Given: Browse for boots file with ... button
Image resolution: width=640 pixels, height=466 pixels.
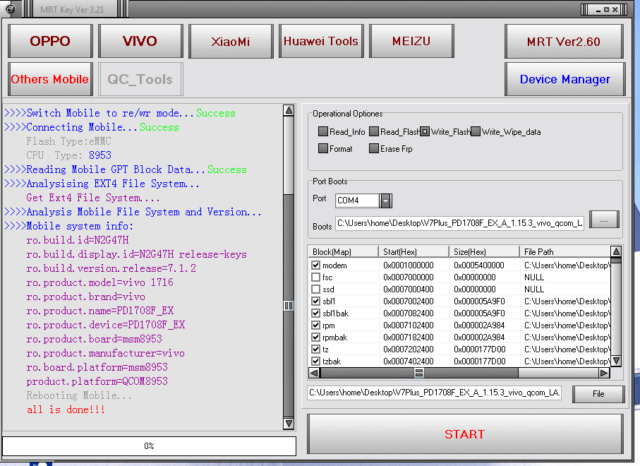Looking at the screenshot, I should coord(604,220).
